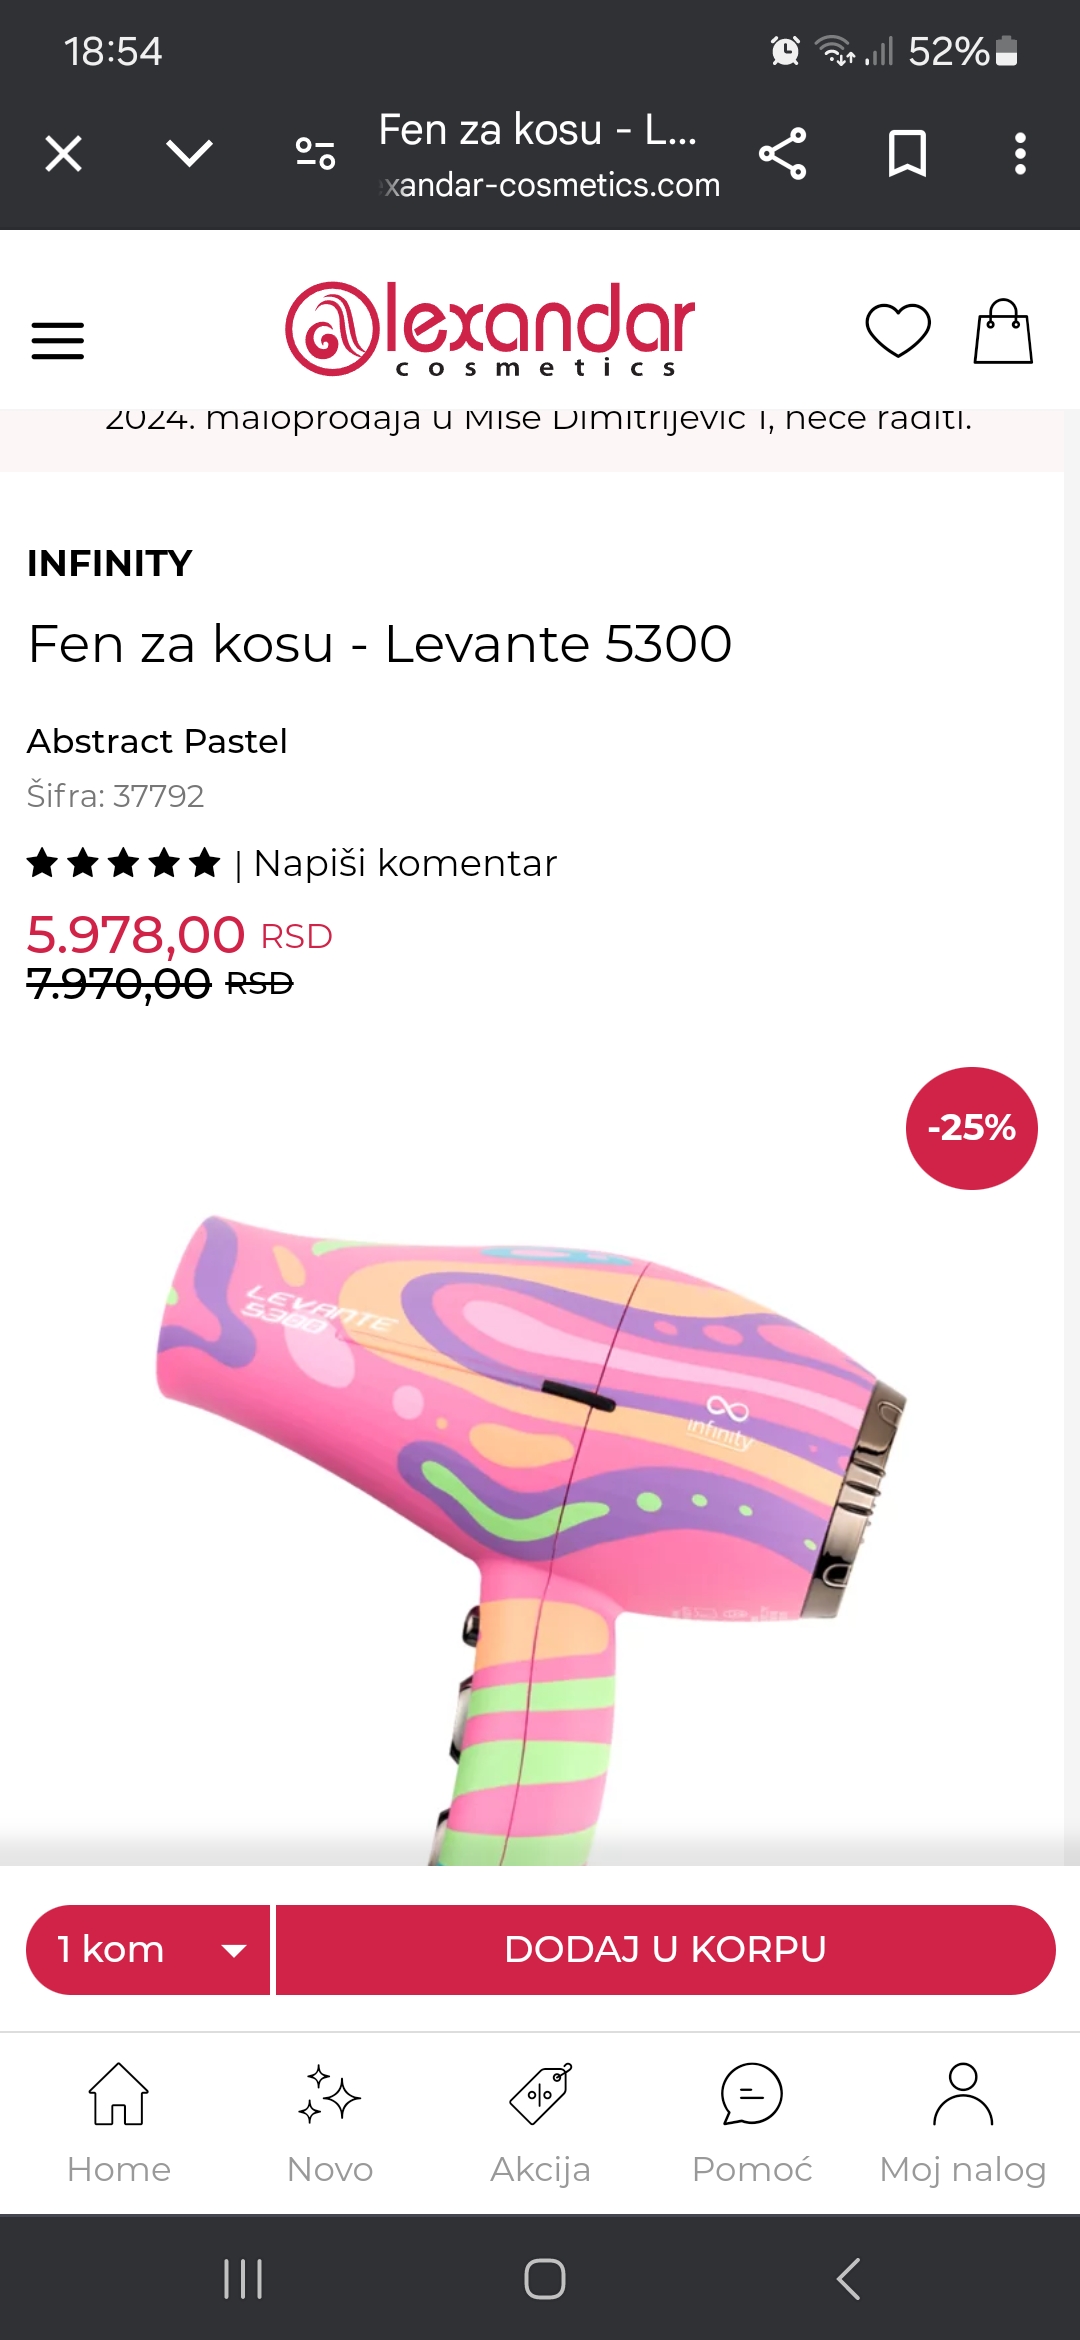Minimize tab with down chevron

tap(189, 153)
